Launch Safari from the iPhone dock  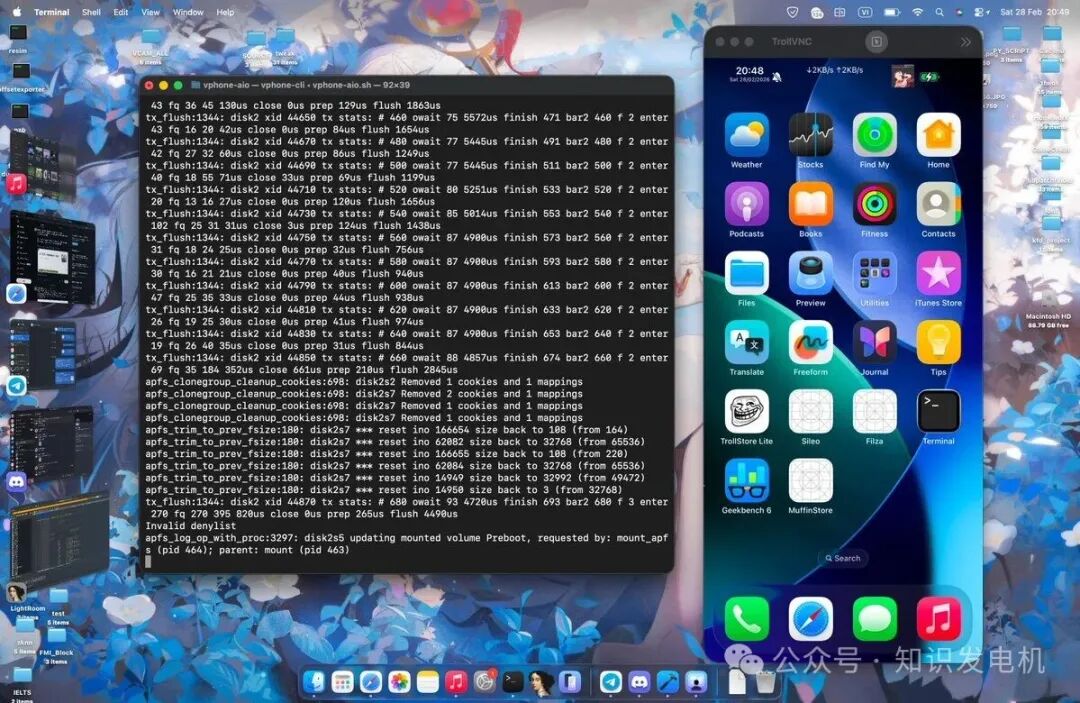coord(810,617)
